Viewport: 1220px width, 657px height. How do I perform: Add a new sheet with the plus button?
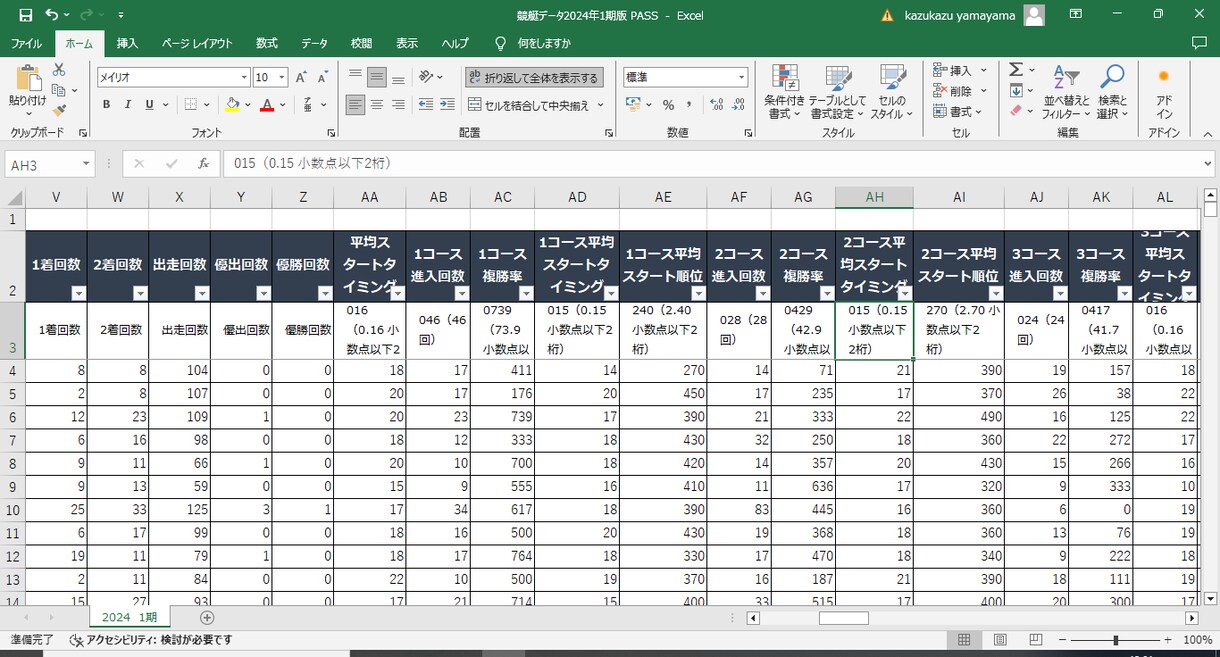point(207,617)
